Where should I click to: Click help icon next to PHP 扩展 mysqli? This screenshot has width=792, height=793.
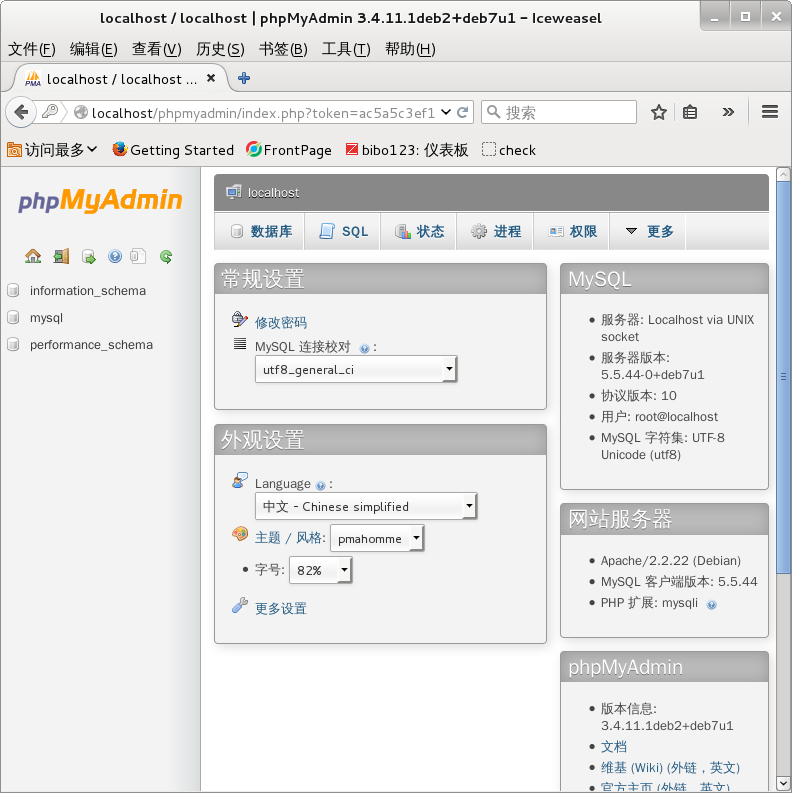tap(712, 604)
